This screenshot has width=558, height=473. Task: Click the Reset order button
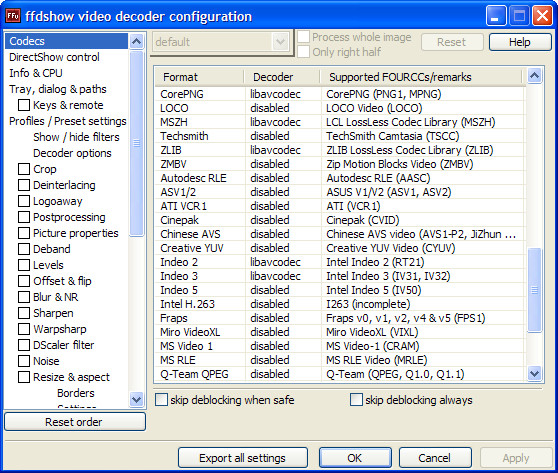coord(75,422)
